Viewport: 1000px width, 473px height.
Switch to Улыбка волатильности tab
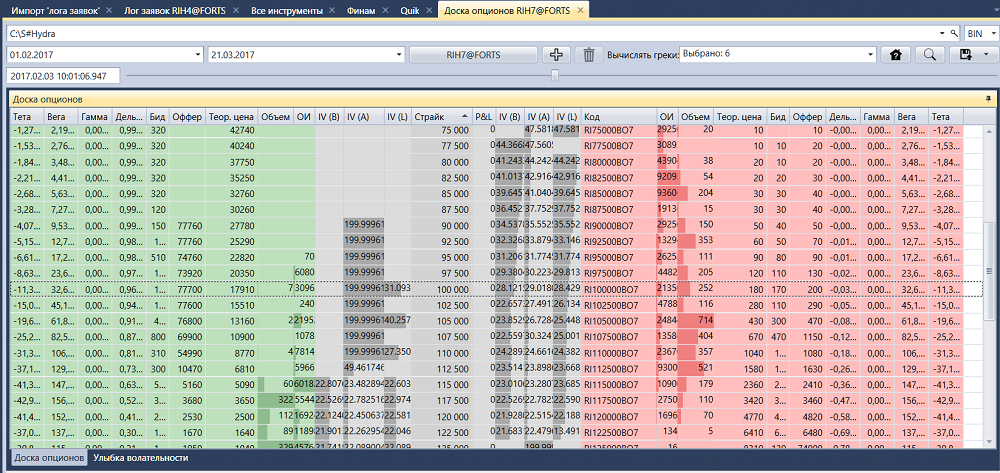pyautogui.click(x=140, y=458)
